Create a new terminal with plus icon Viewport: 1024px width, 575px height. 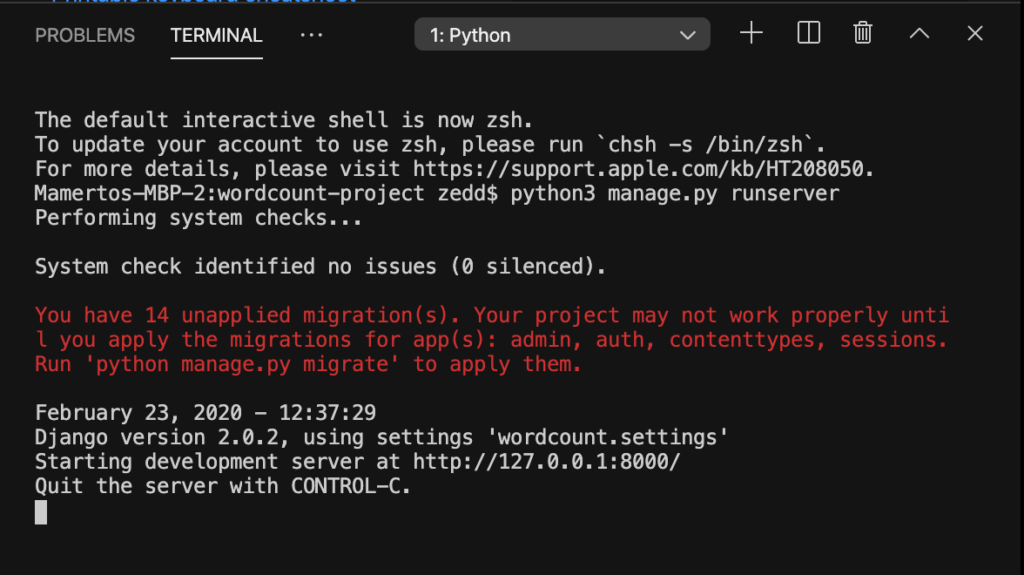pyautogui.click(x=751, y=33)
